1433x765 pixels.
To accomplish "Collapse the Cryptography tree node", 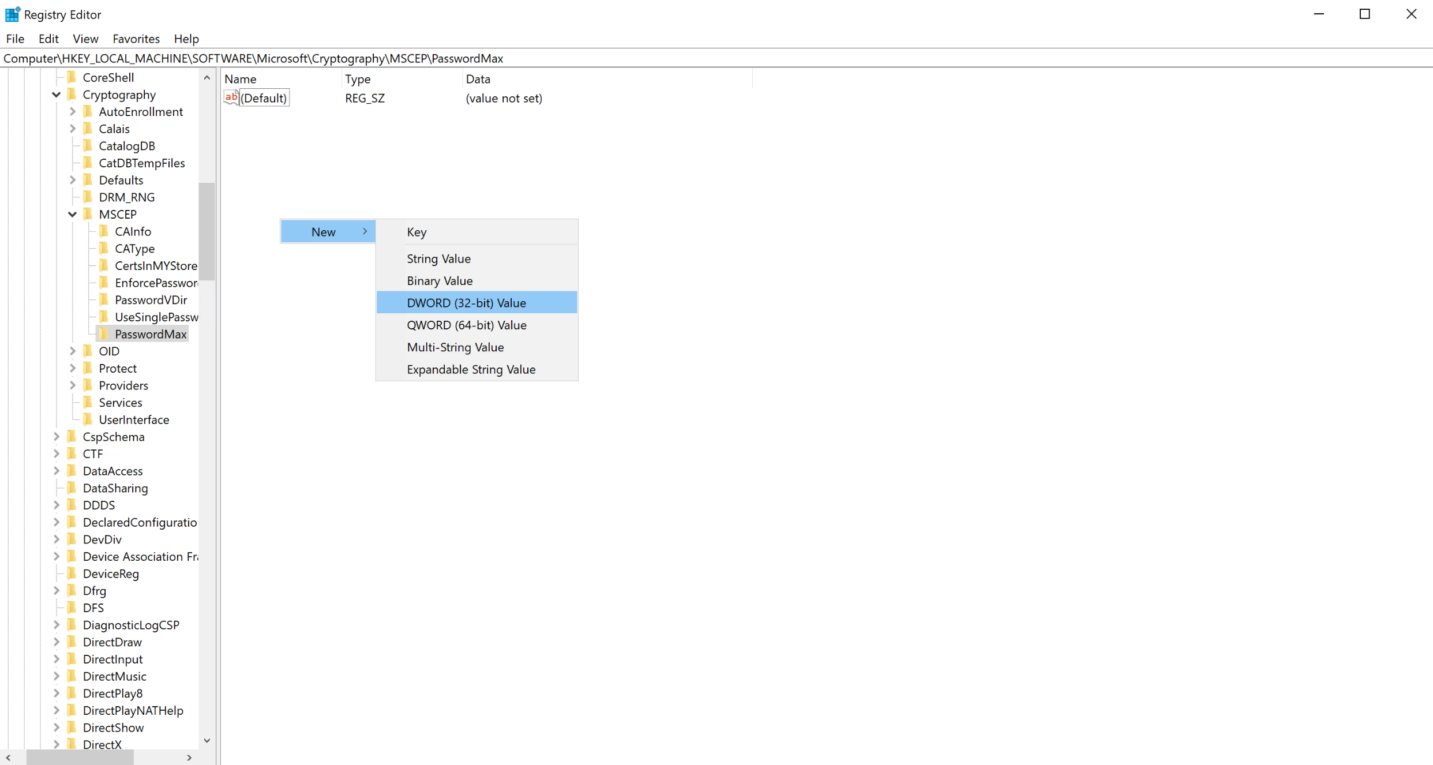I will point(57,94).
